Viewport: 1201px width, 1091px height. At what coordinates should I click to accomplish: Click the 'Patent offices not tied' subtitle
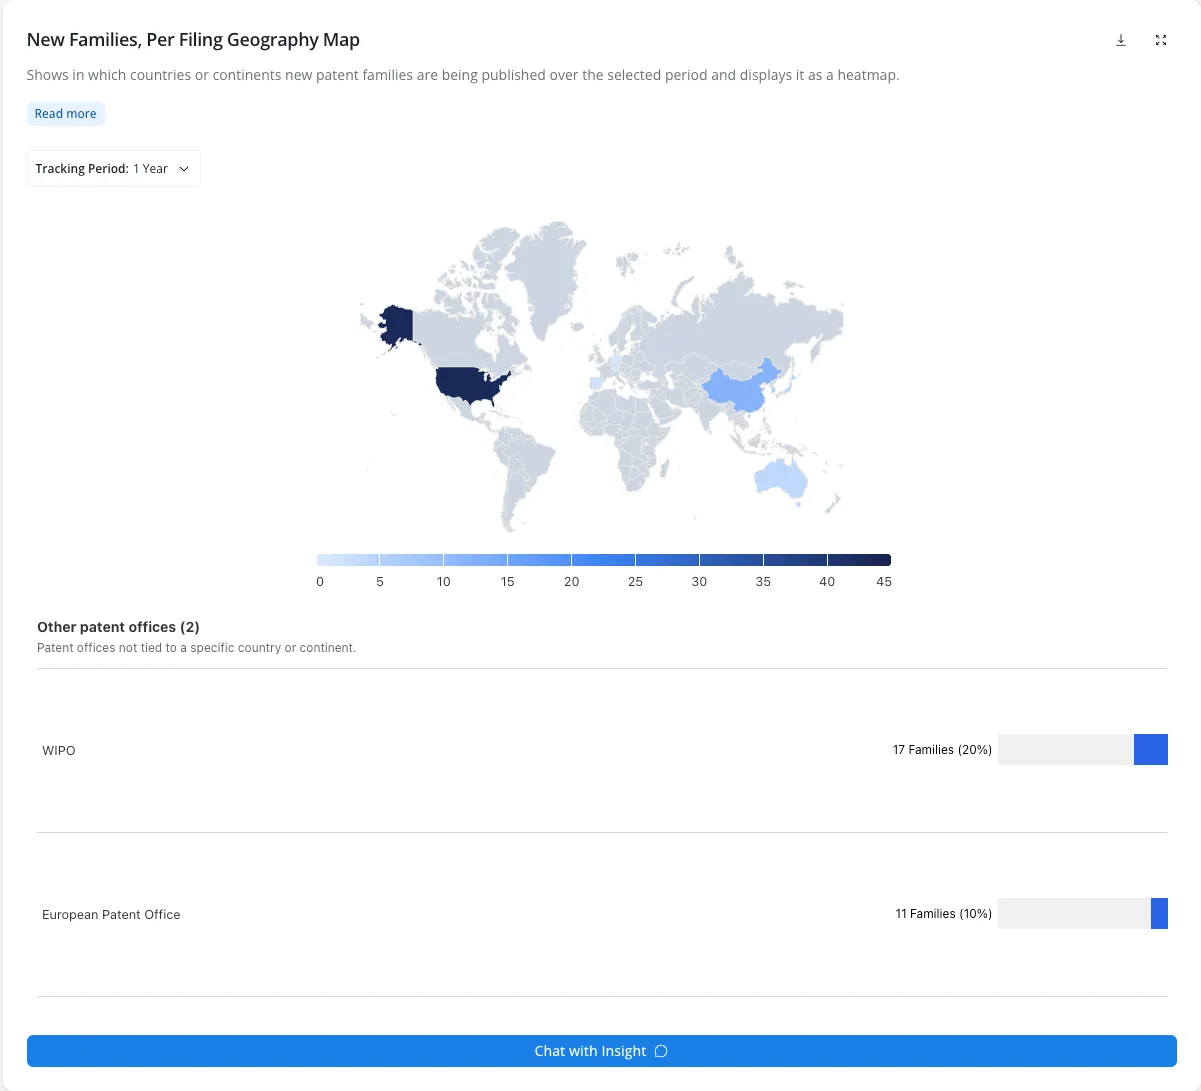tap(196, 648)
